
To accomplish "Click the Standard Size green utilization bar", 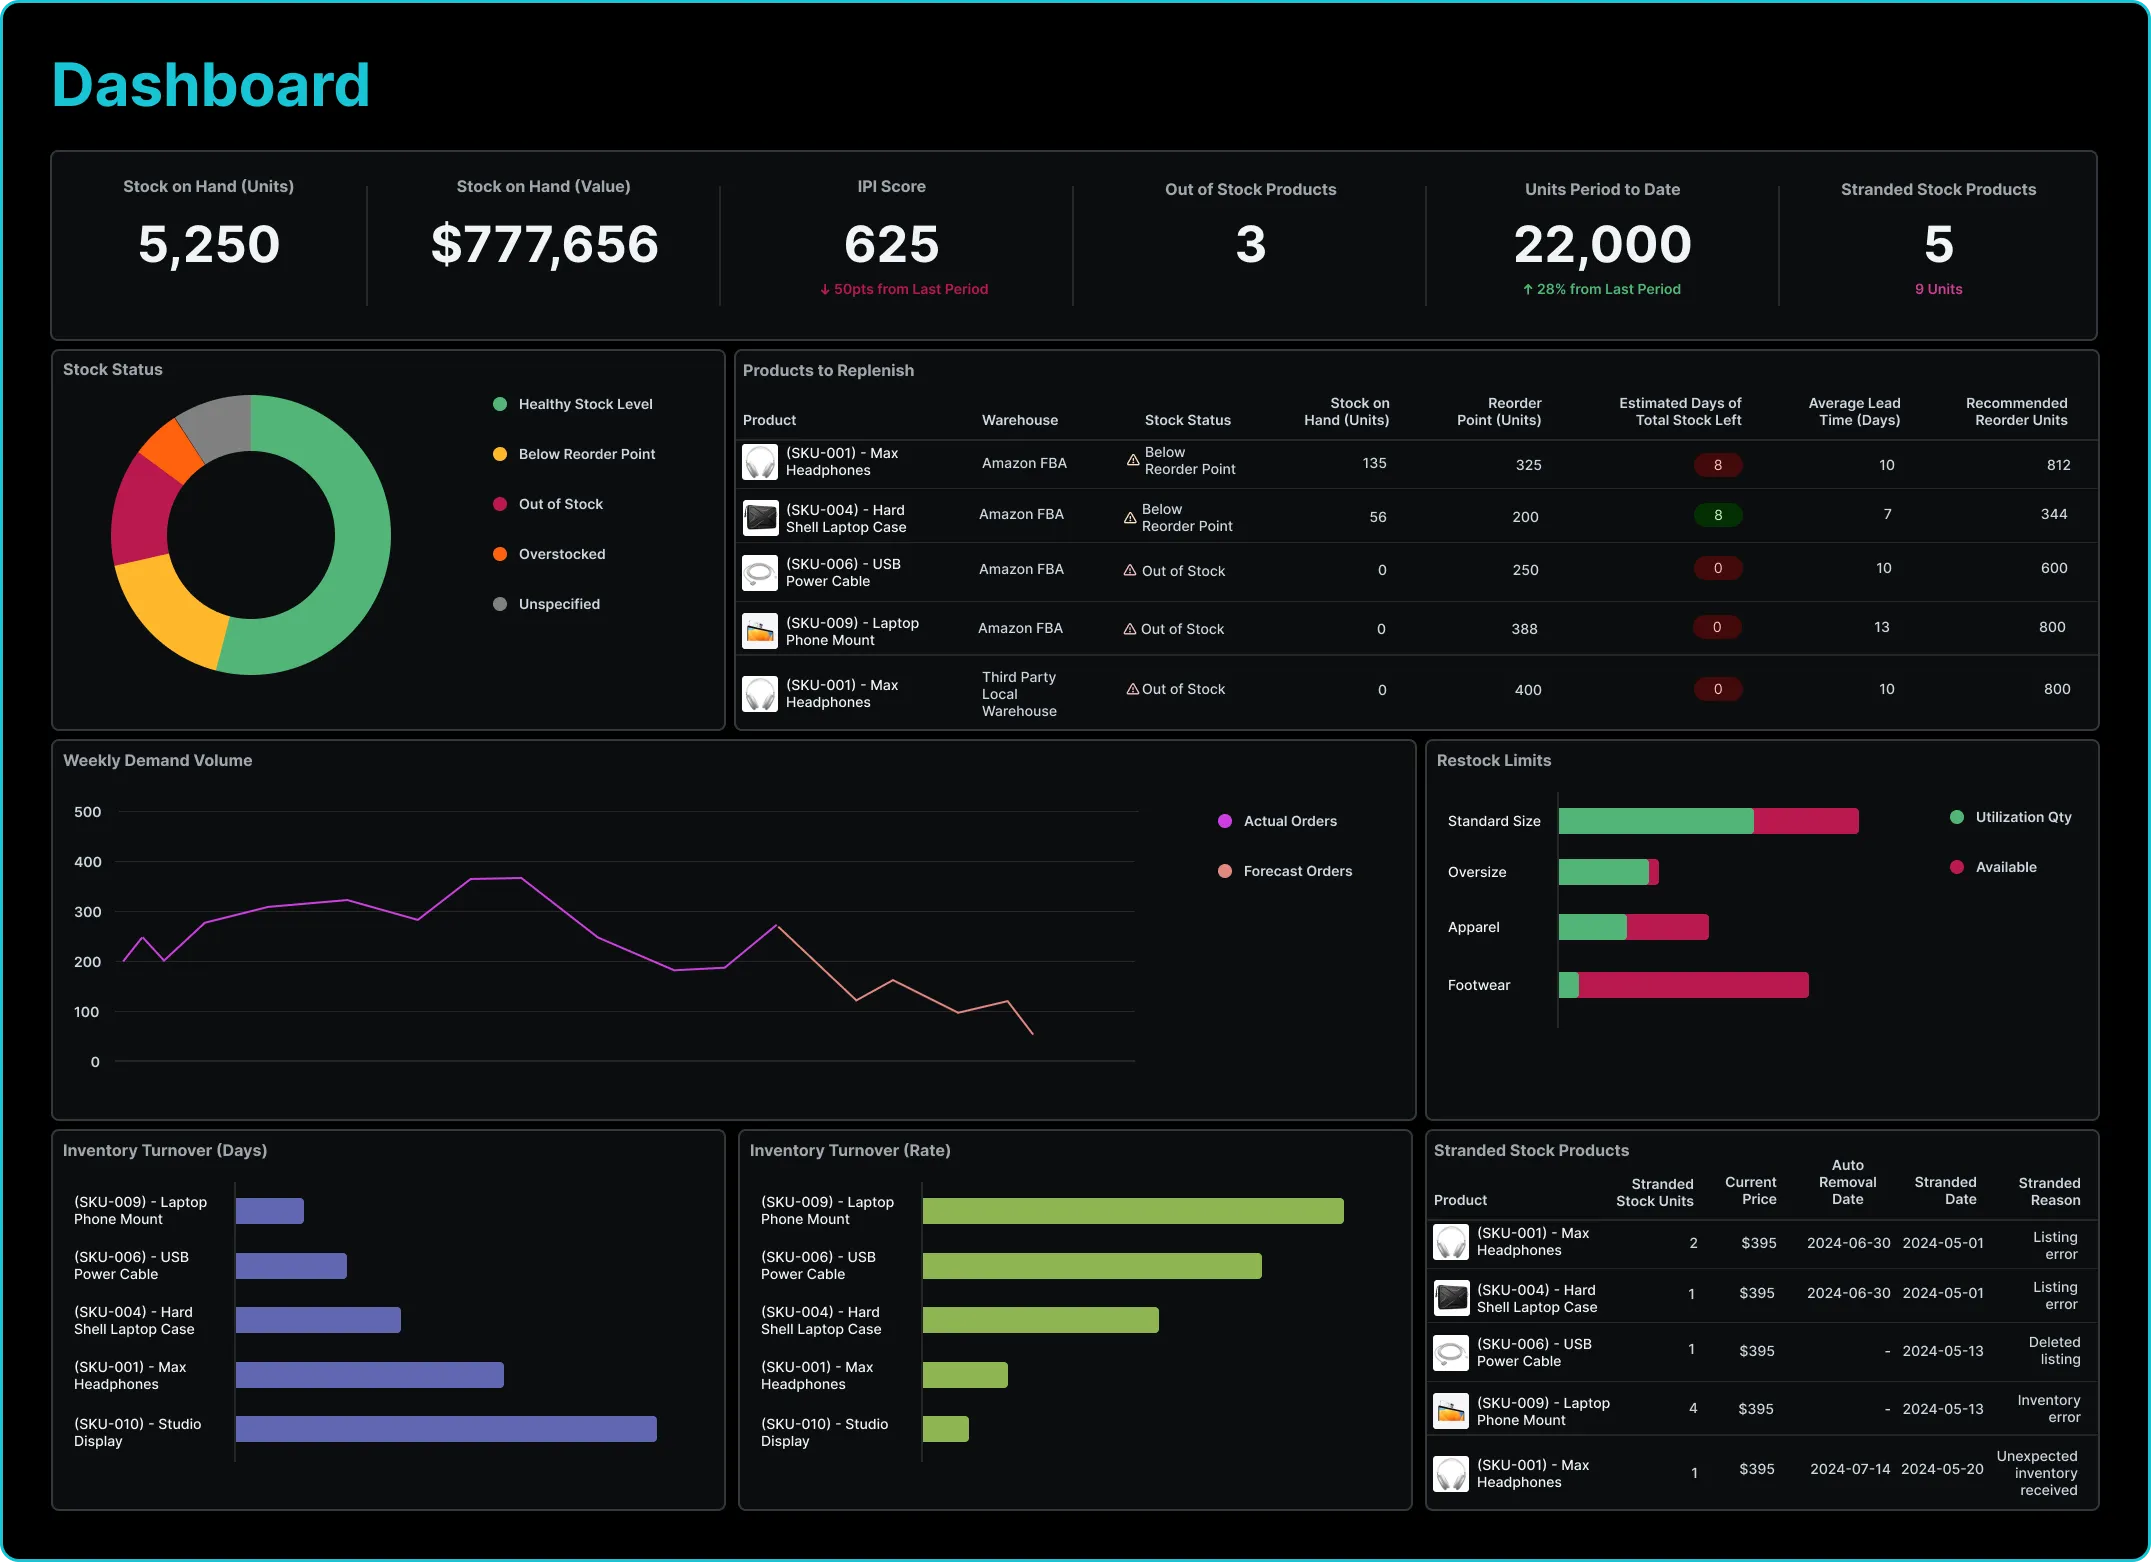I will point(1656,821).
